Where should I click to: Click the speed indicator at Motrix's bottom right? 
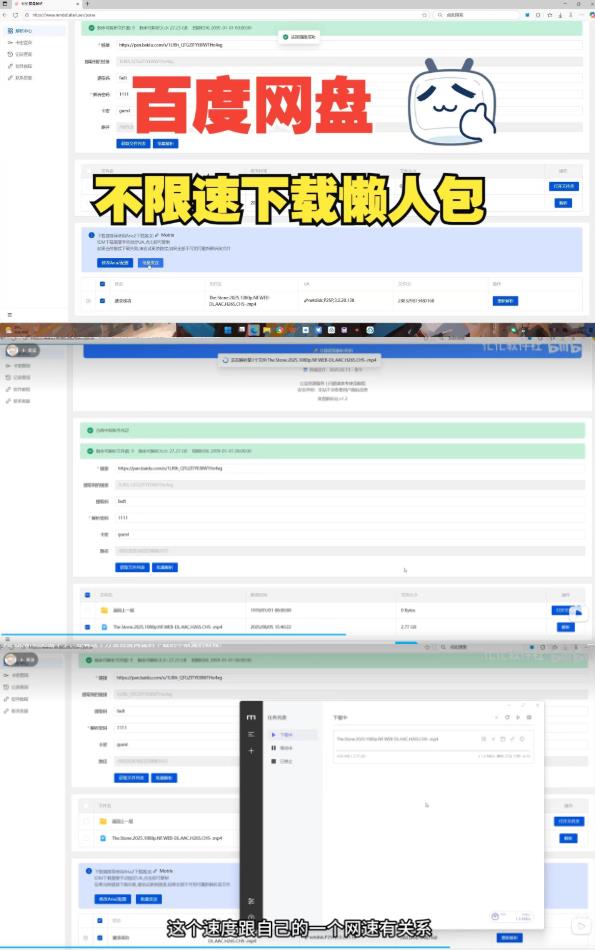pyautogui.click(x=513, y=917)
